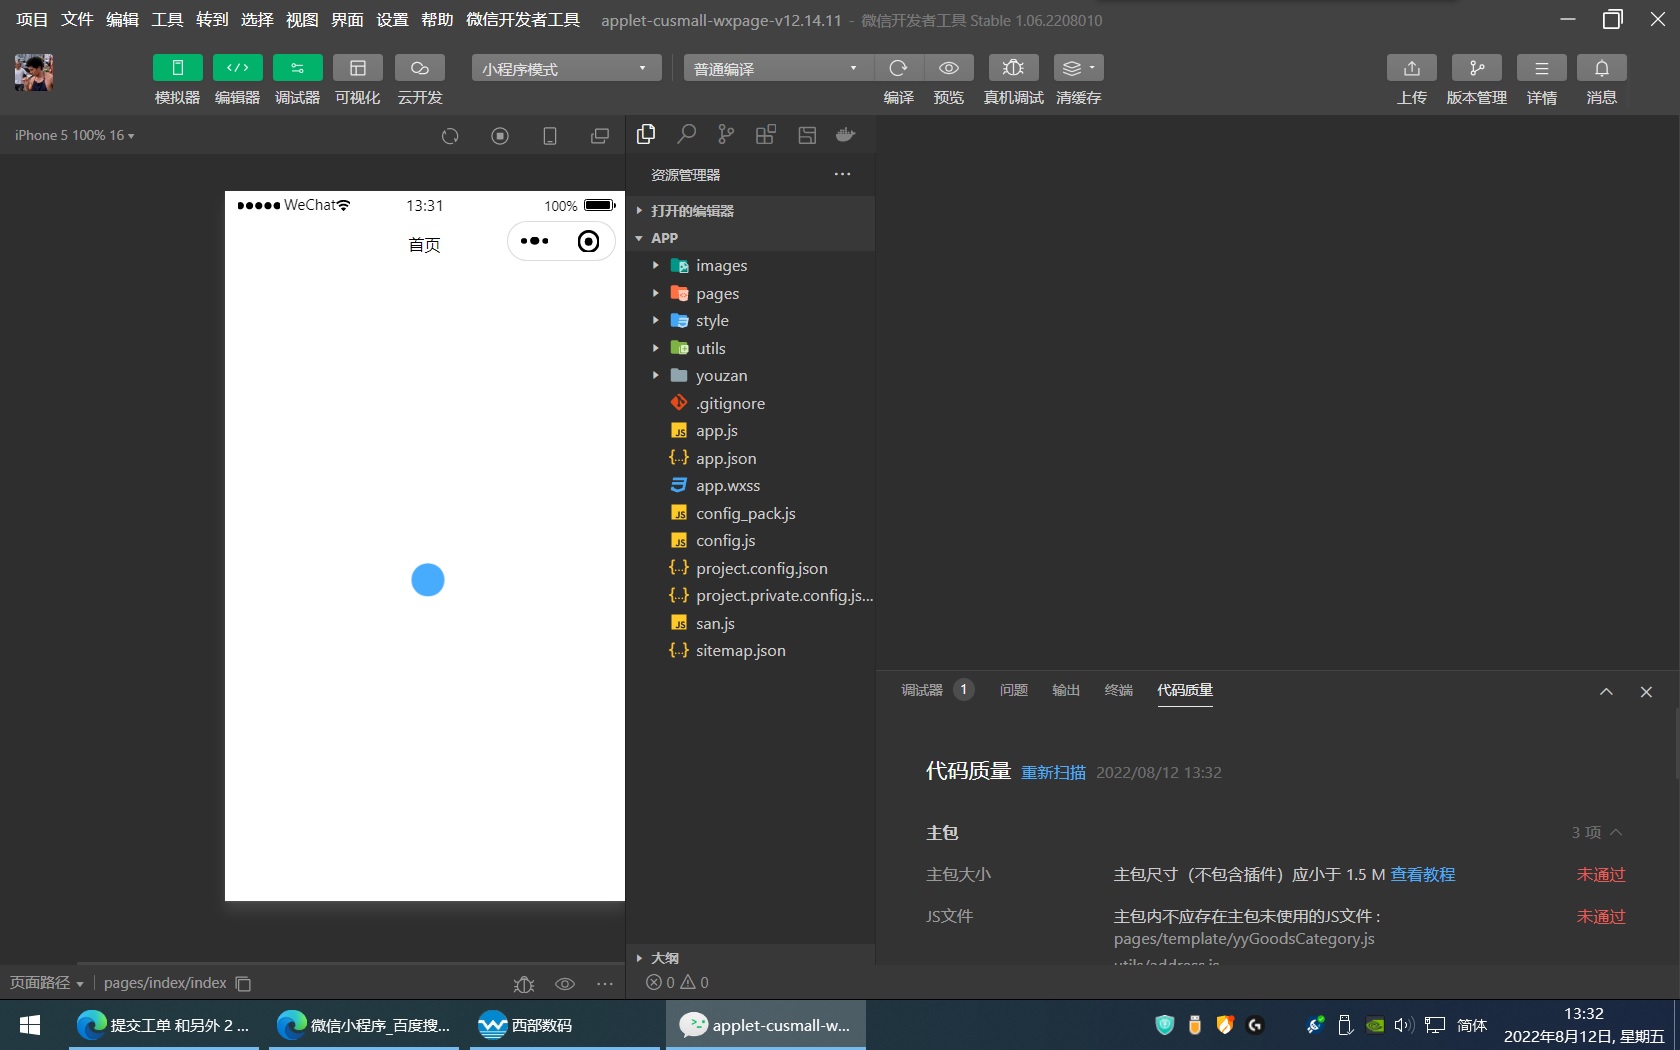Click the notifications bell icon
Image resolution: width=1680 pixels, height=1050 pixels.
1601,68
